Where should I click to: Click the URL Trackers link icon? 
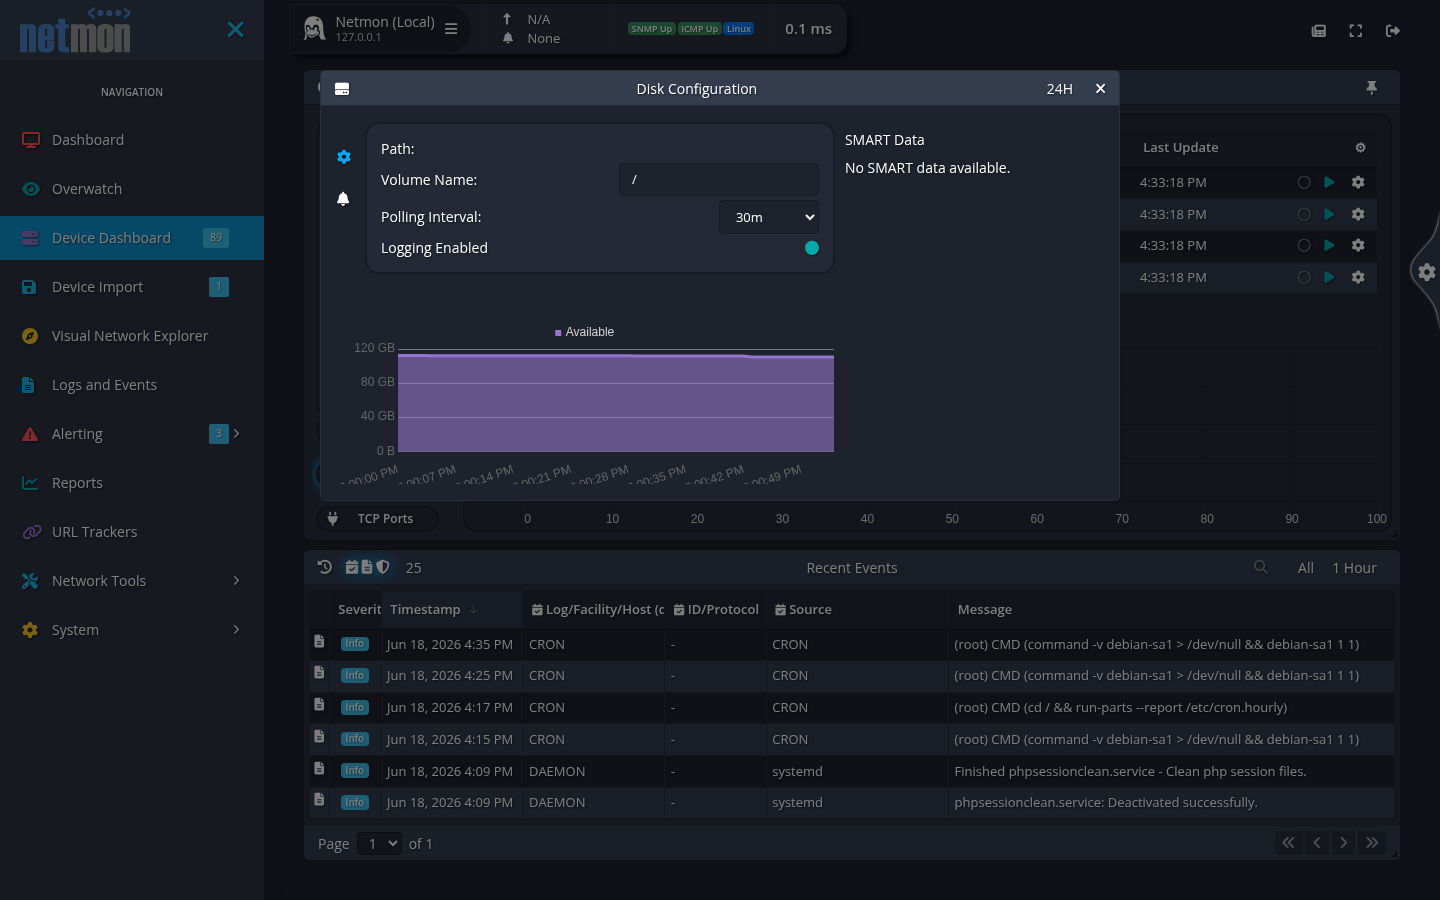(31, 532)
